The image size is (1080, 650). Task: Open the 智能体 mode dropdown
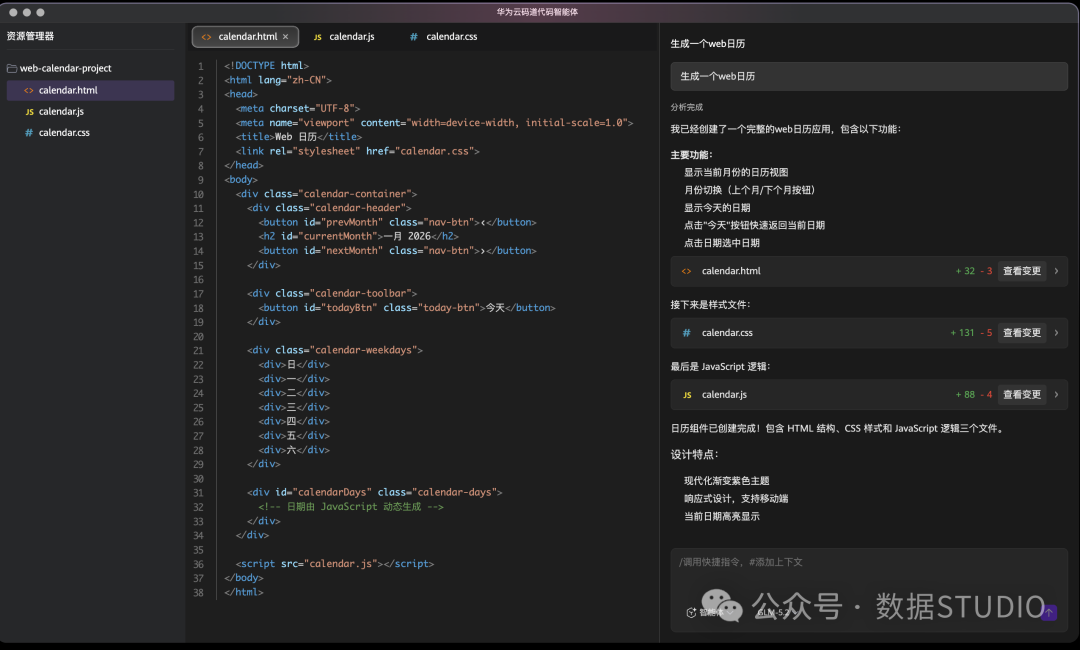coord(709,612)
